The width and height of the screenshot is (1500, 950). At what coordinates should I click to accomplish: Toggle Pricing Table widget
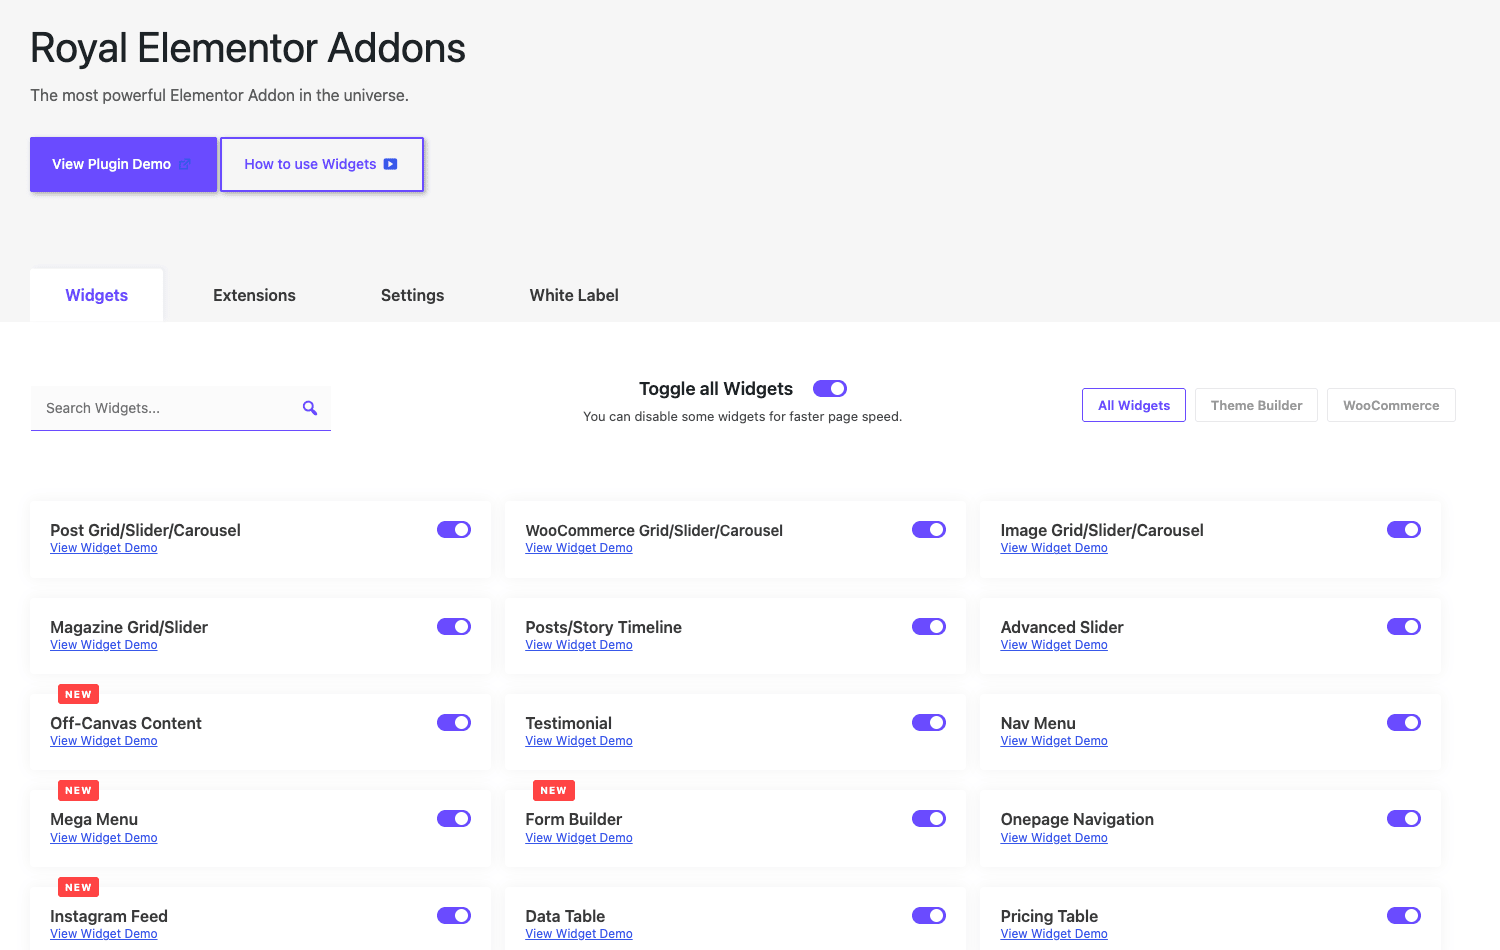1404,916
